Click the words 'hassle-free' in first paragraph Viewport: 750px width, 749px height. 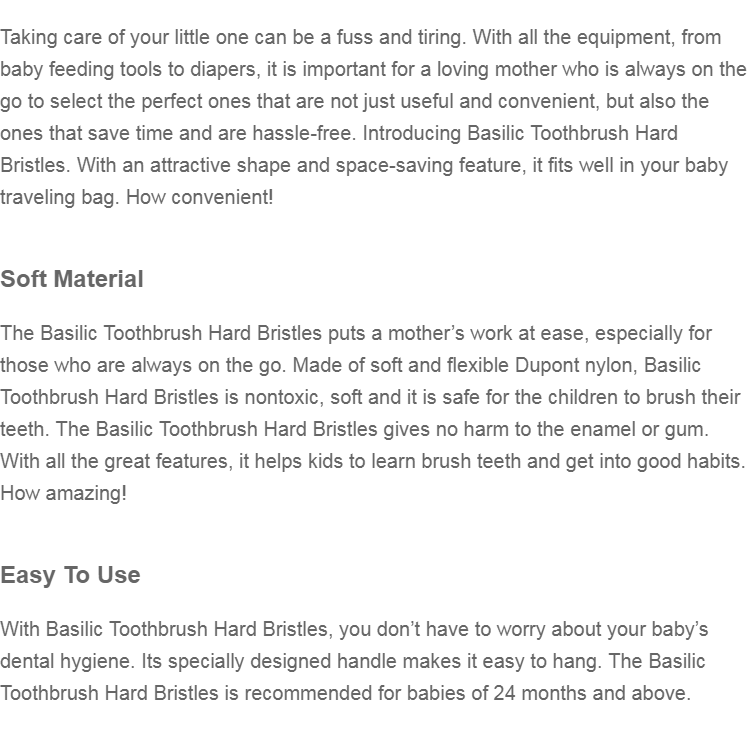pos(302,133)
